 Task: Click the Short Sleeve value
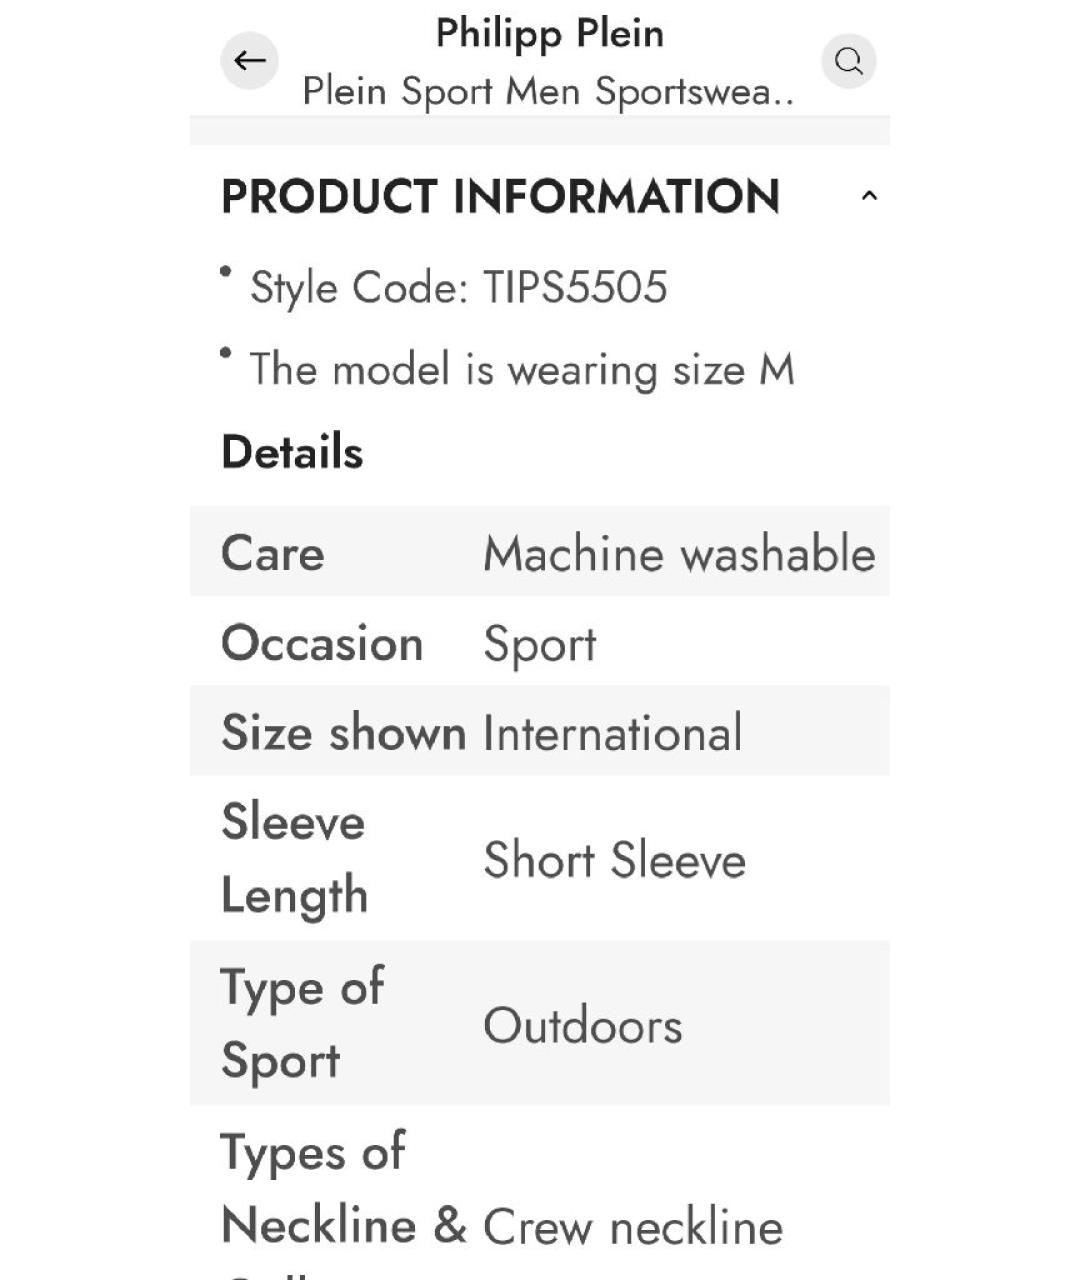[614, 860]
